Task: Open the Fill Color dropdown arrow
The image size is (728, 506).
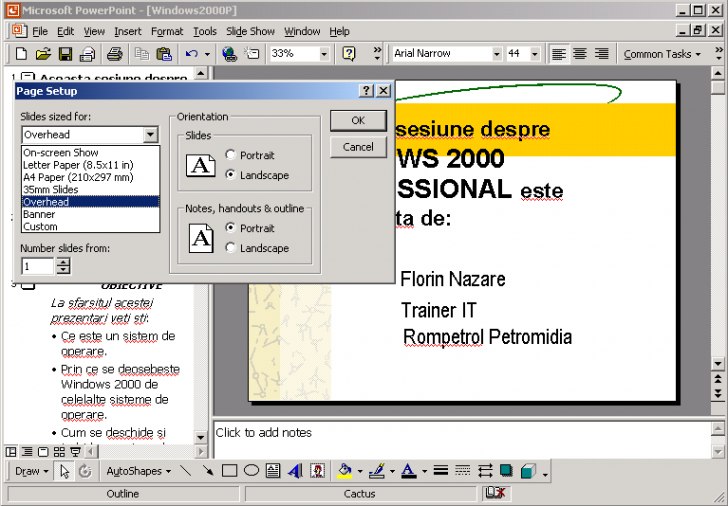Action: coord(360,471)
